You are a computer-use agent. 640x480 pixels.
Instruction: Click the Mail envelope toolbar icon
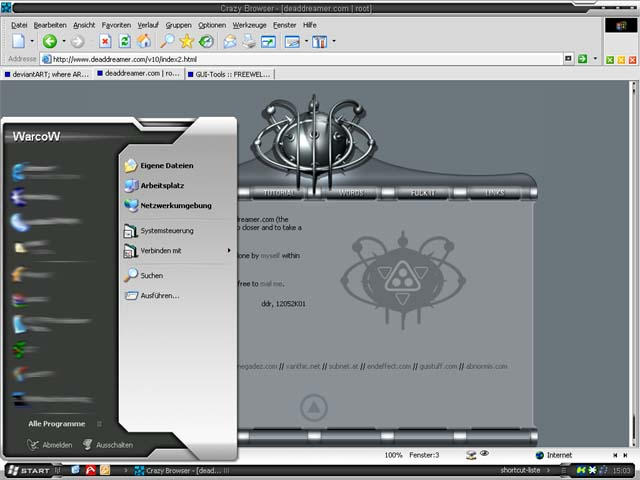(x=230, y=41)
